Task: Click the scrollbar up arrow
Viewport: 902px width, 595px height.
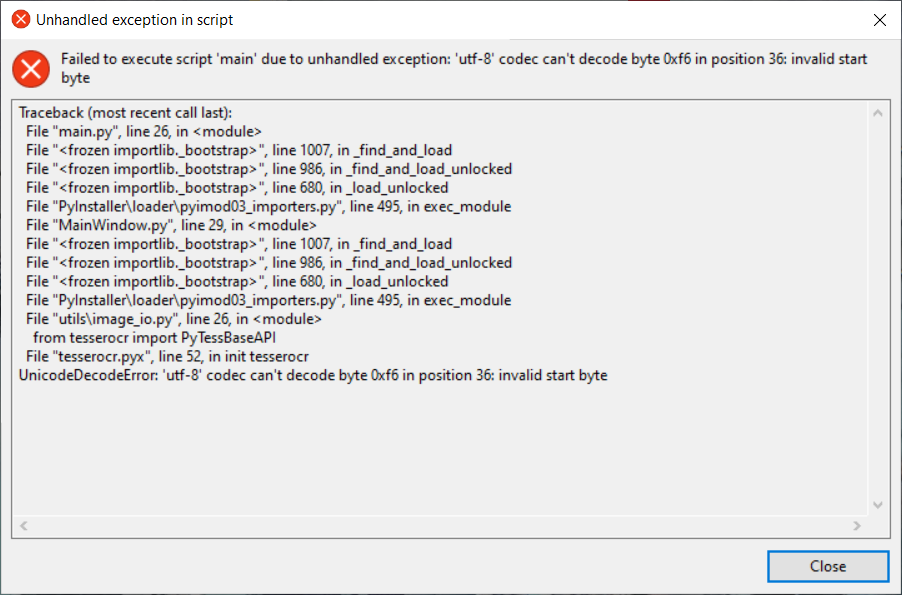Action: 878,110
